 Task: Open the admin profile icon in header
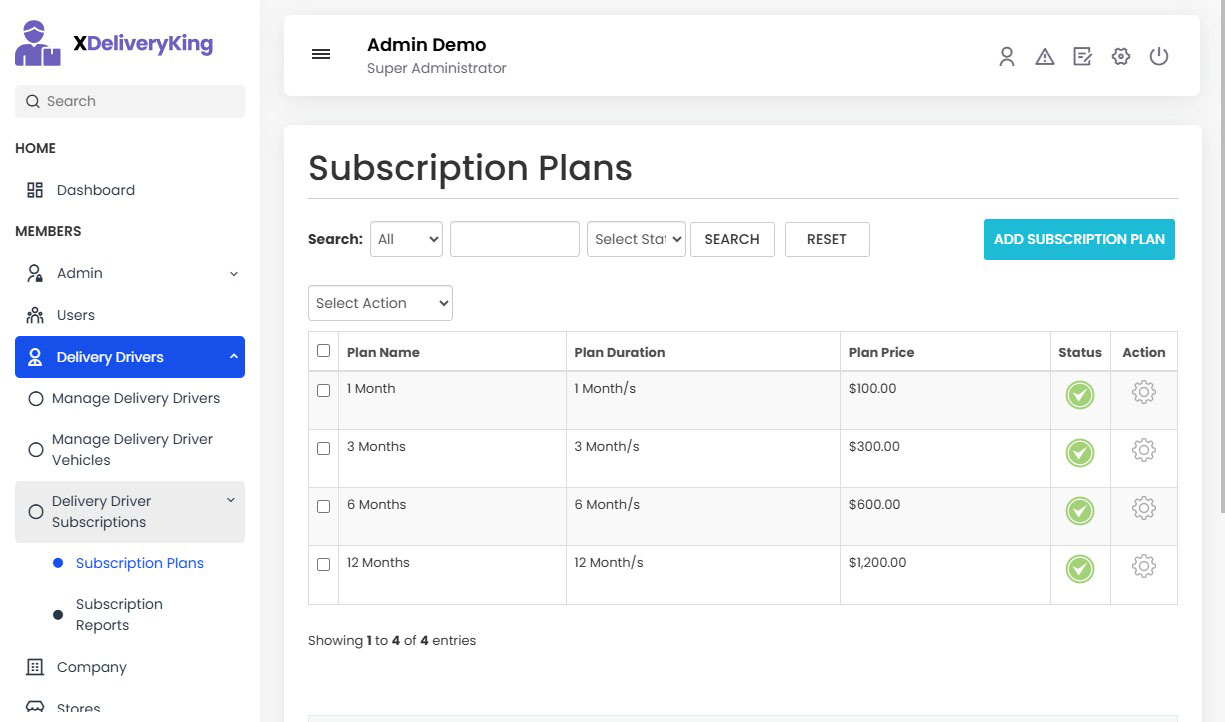pyautogui.click(x=1006, y=57)
